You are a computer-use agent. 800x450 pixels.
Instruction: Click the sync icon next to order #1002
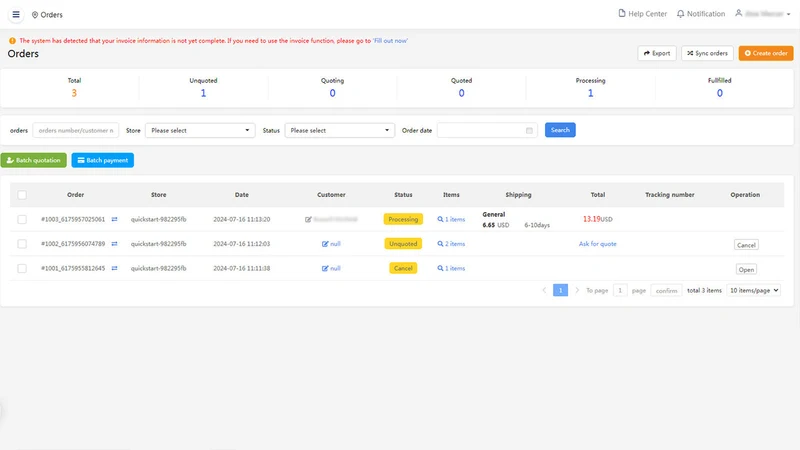114,244
